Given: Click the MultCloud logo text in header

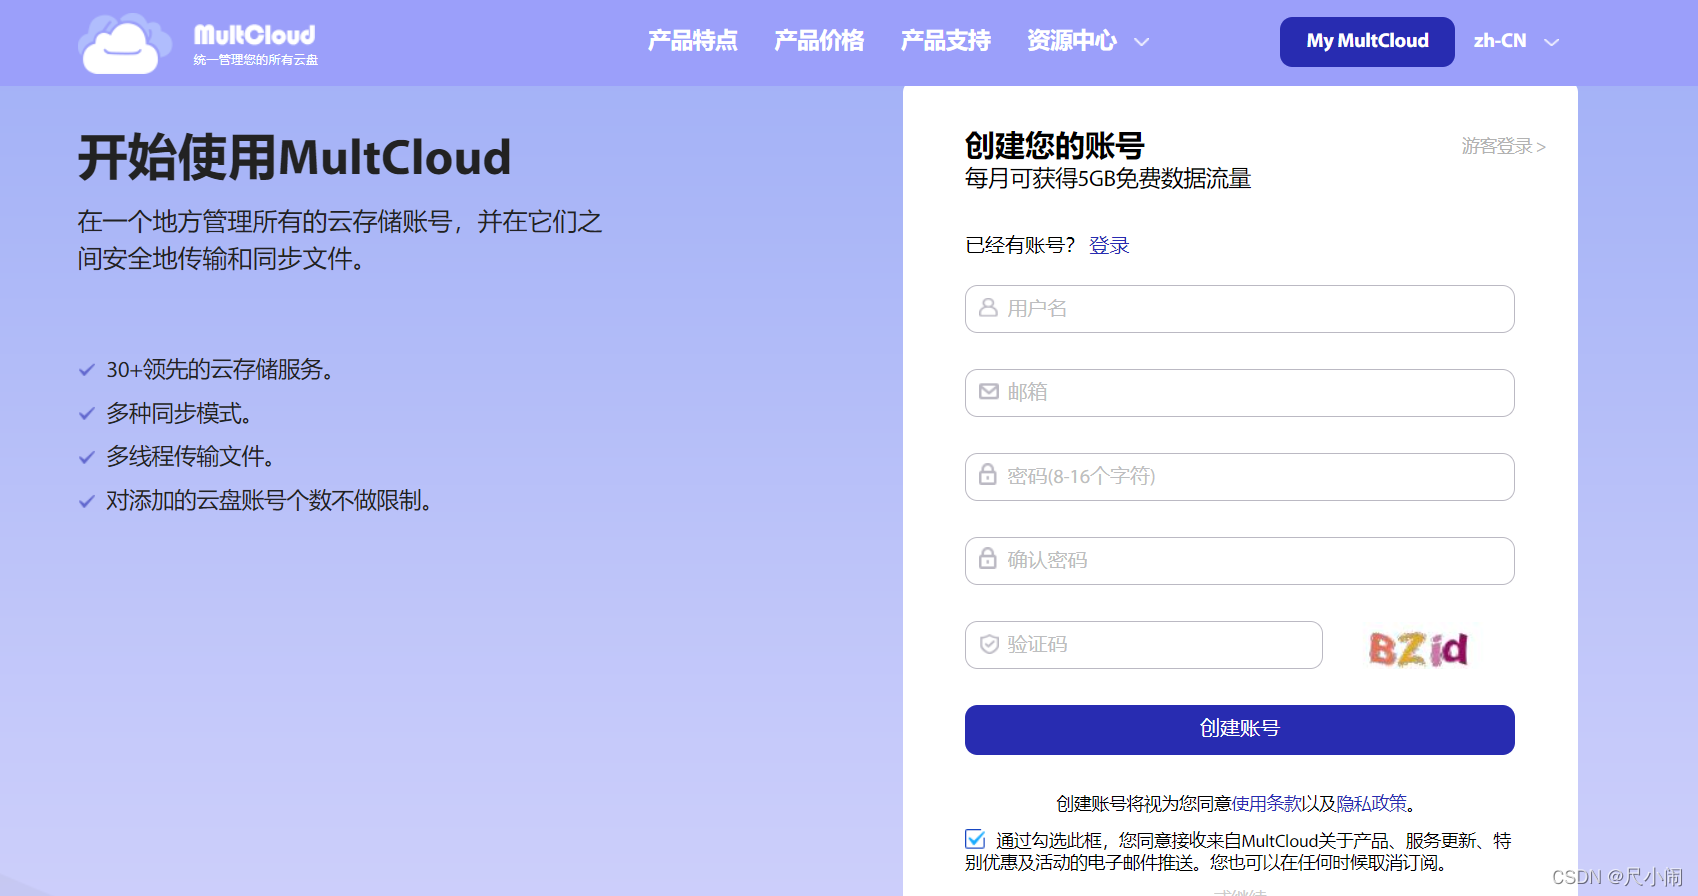Looking at the screenshot, I should [x=255, y=36].
